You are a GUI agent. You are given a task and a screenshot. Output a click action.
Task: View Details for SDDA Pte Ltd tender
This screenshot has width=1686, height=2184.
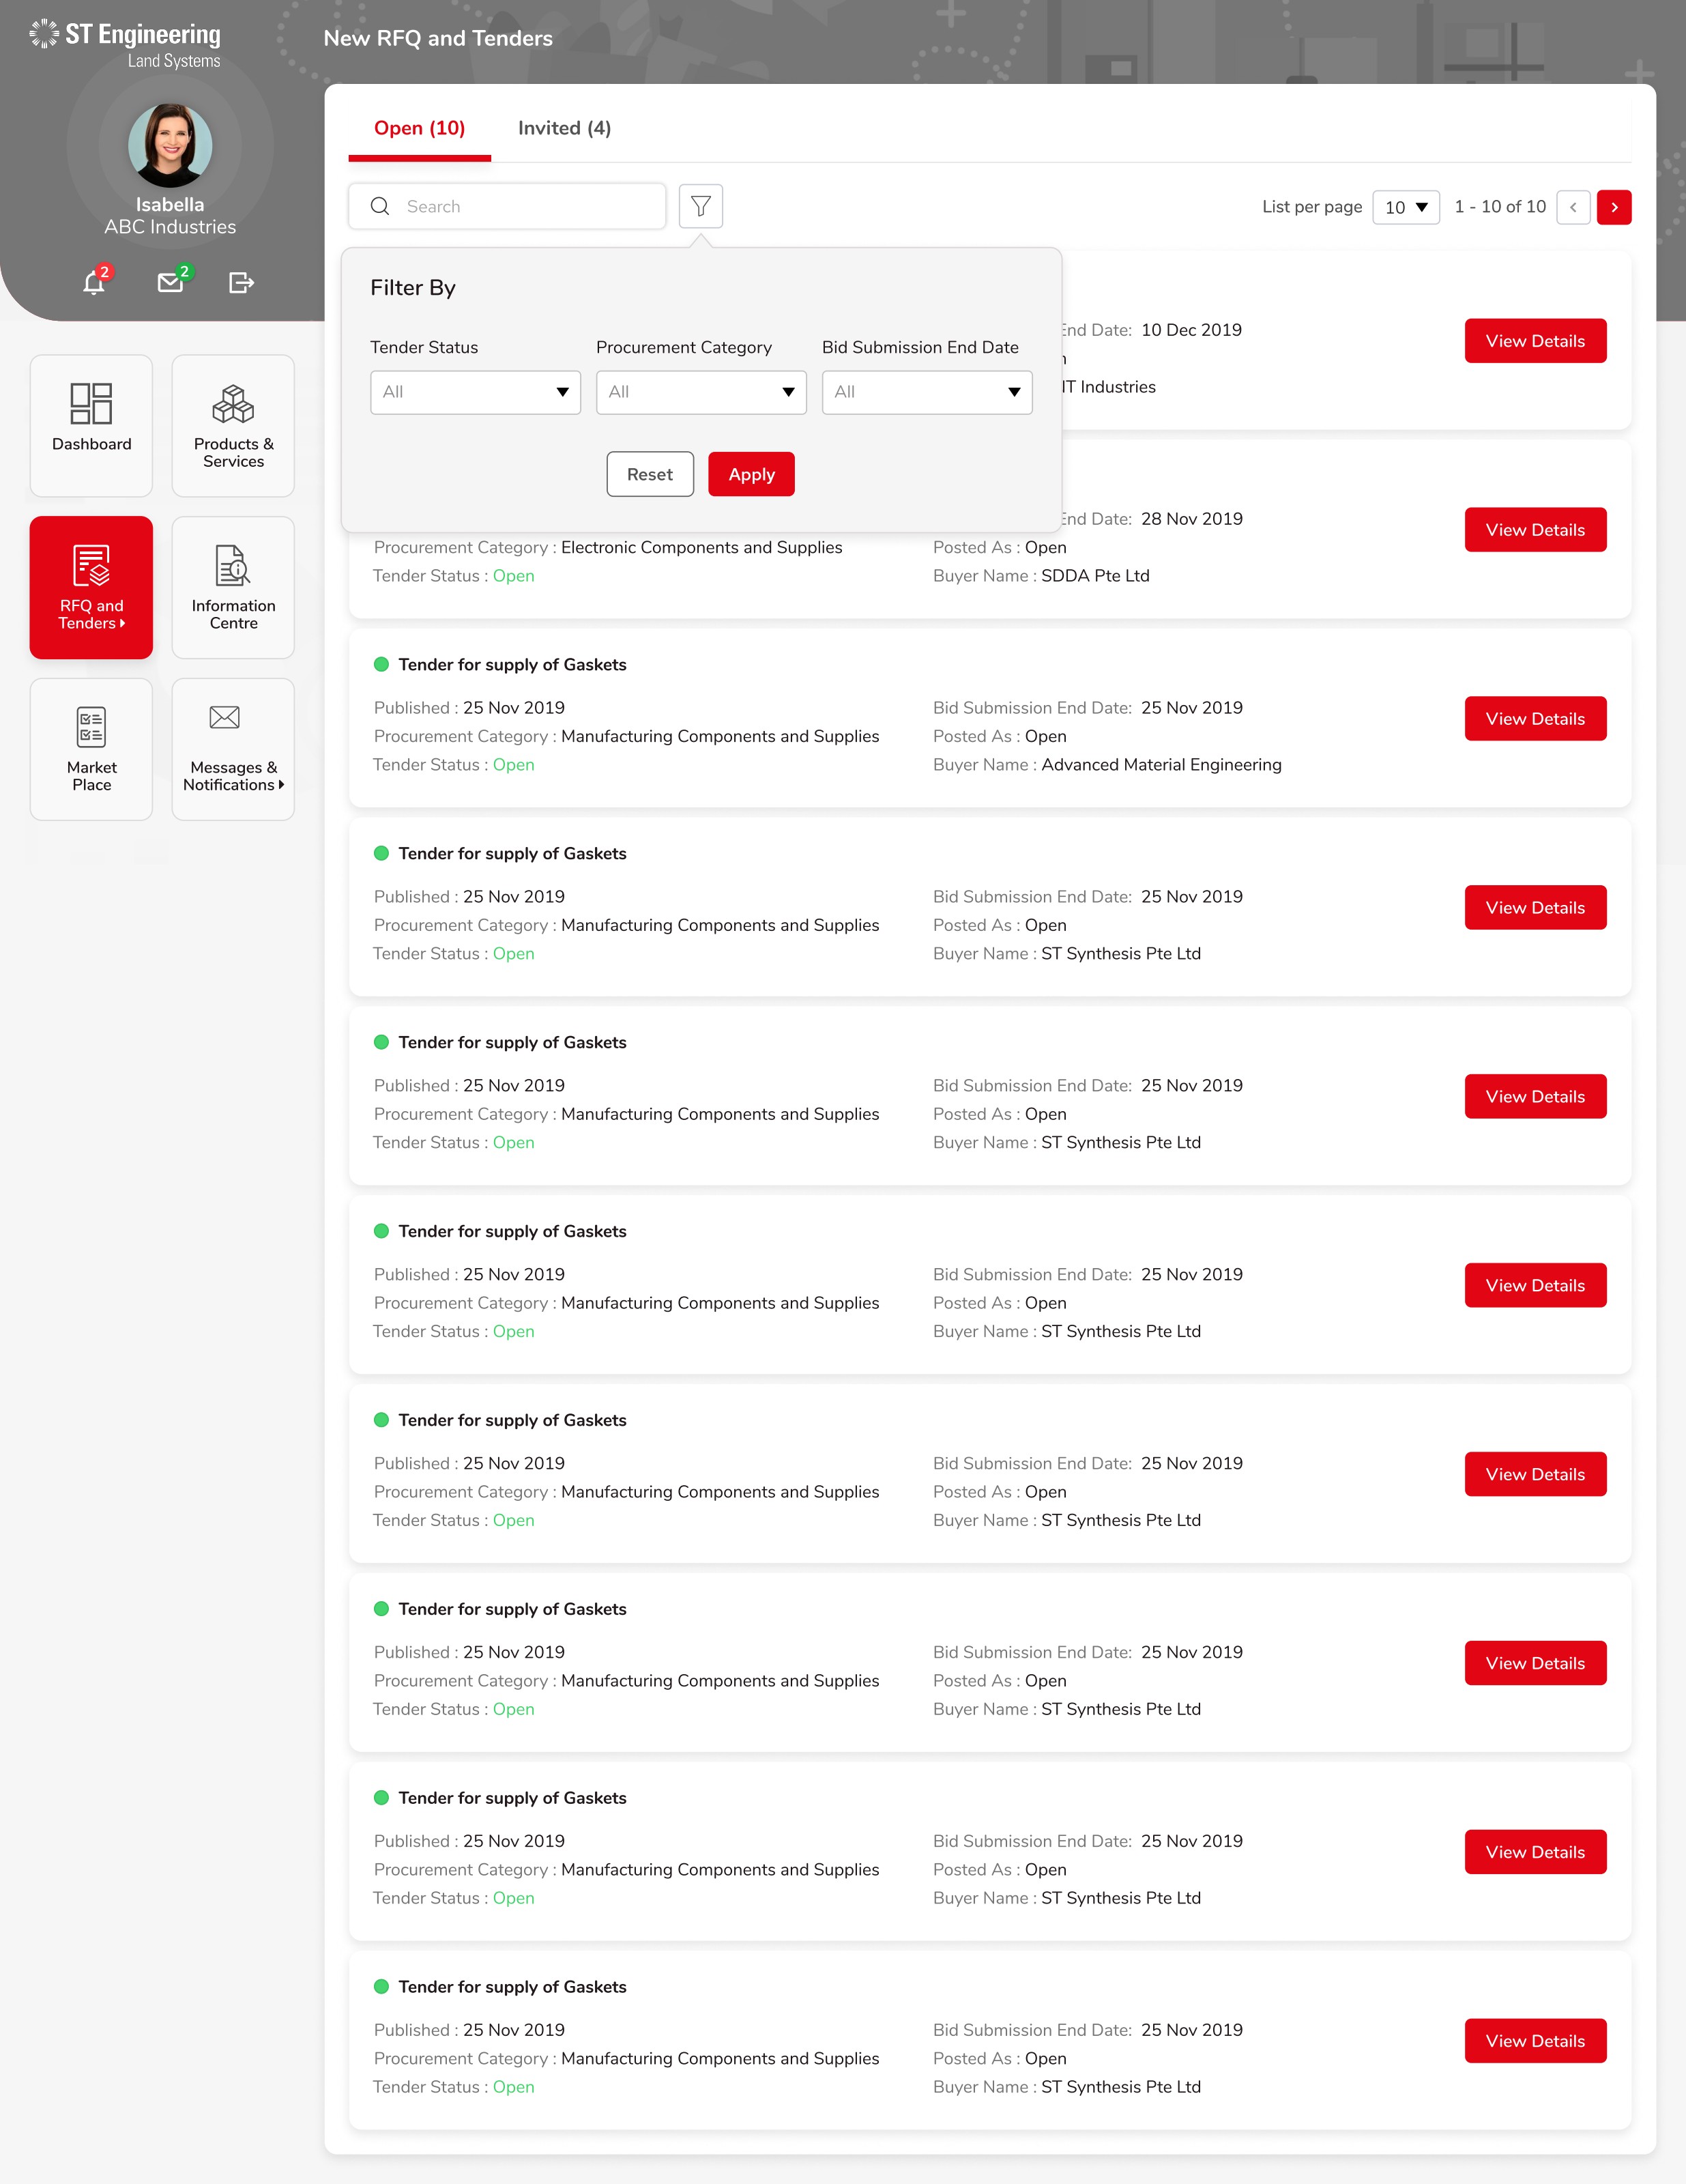coord(1535,530)
